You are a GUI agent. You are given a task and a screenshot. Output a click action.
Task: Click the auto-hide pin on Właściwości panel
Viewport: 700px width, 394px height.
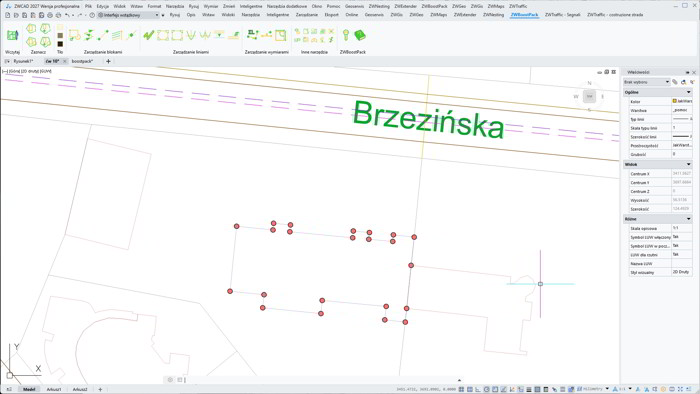pos(688,72)
